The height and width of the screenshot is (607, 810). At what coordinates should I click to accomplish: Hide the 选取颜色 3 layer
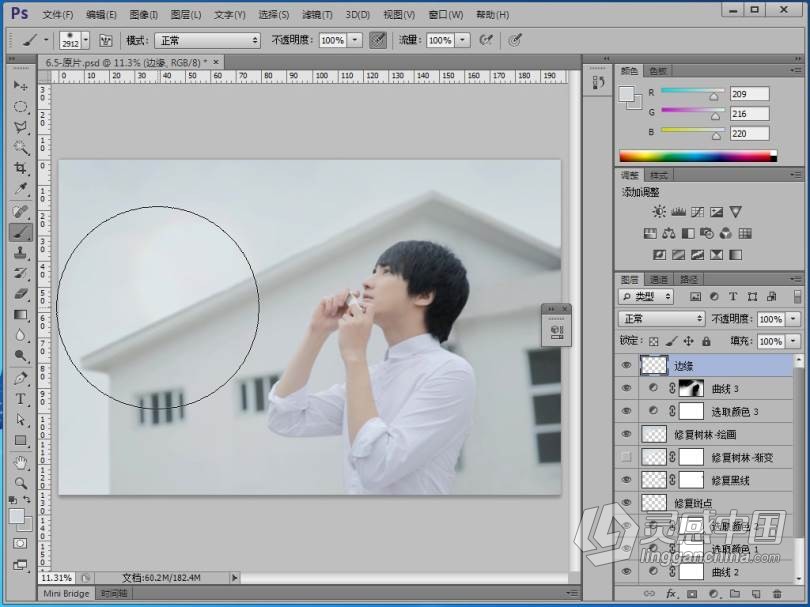(x=626, y=411)
